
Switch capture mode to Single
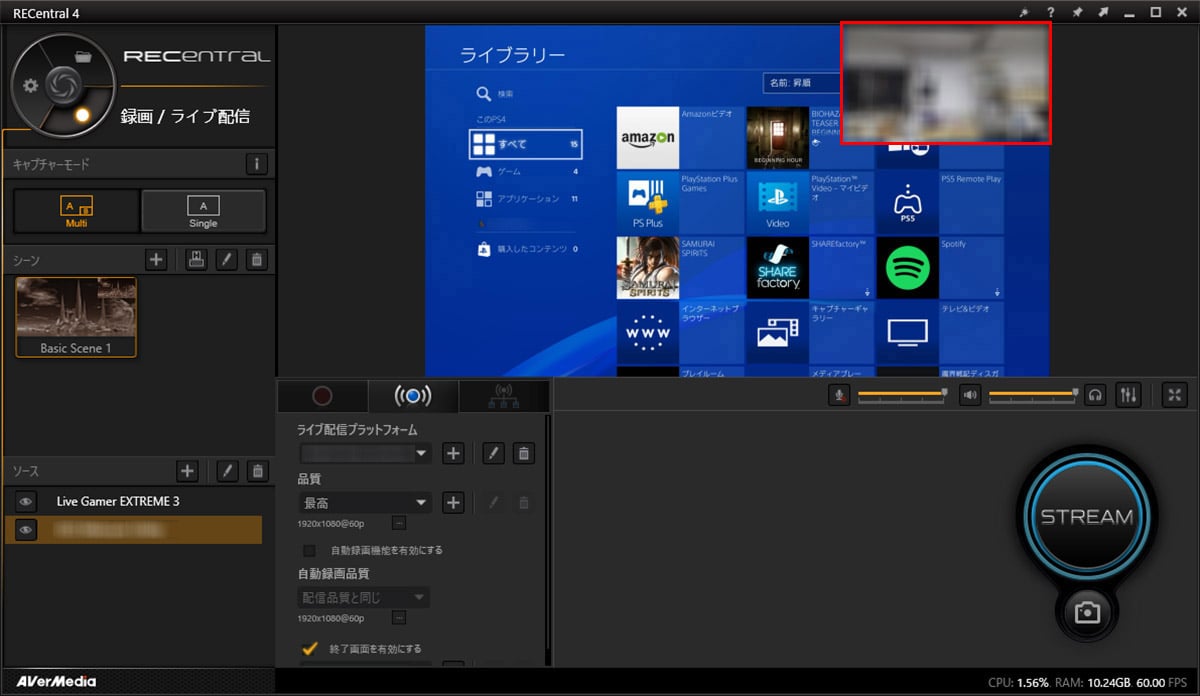(203, 211)
